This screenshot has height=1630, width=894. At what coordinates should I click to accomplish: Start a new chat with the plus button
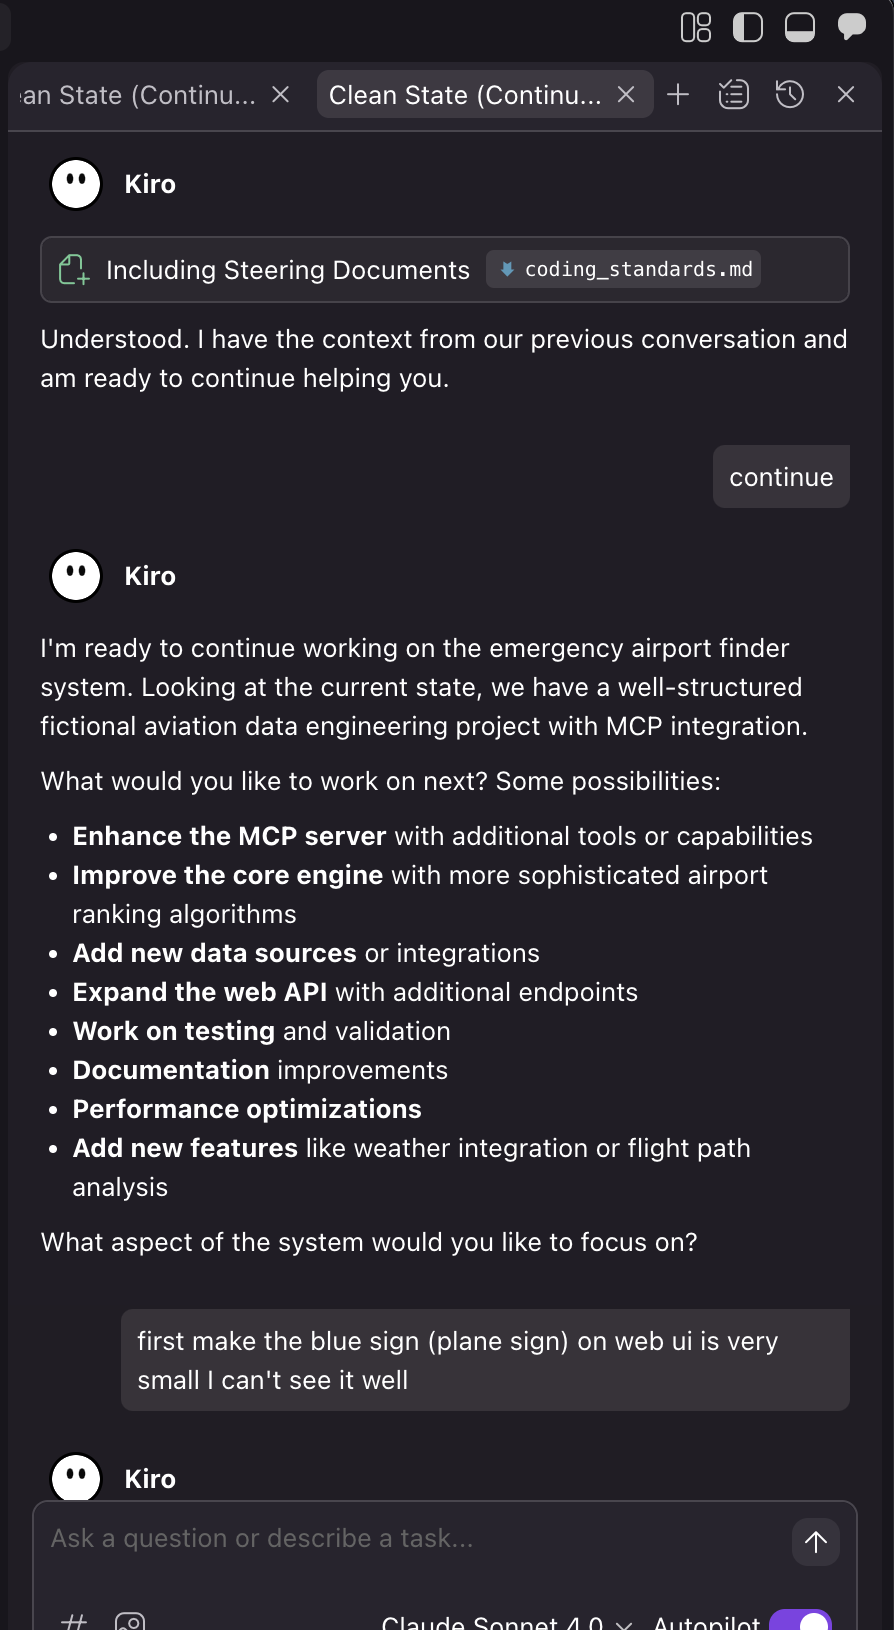click(678, 94)
